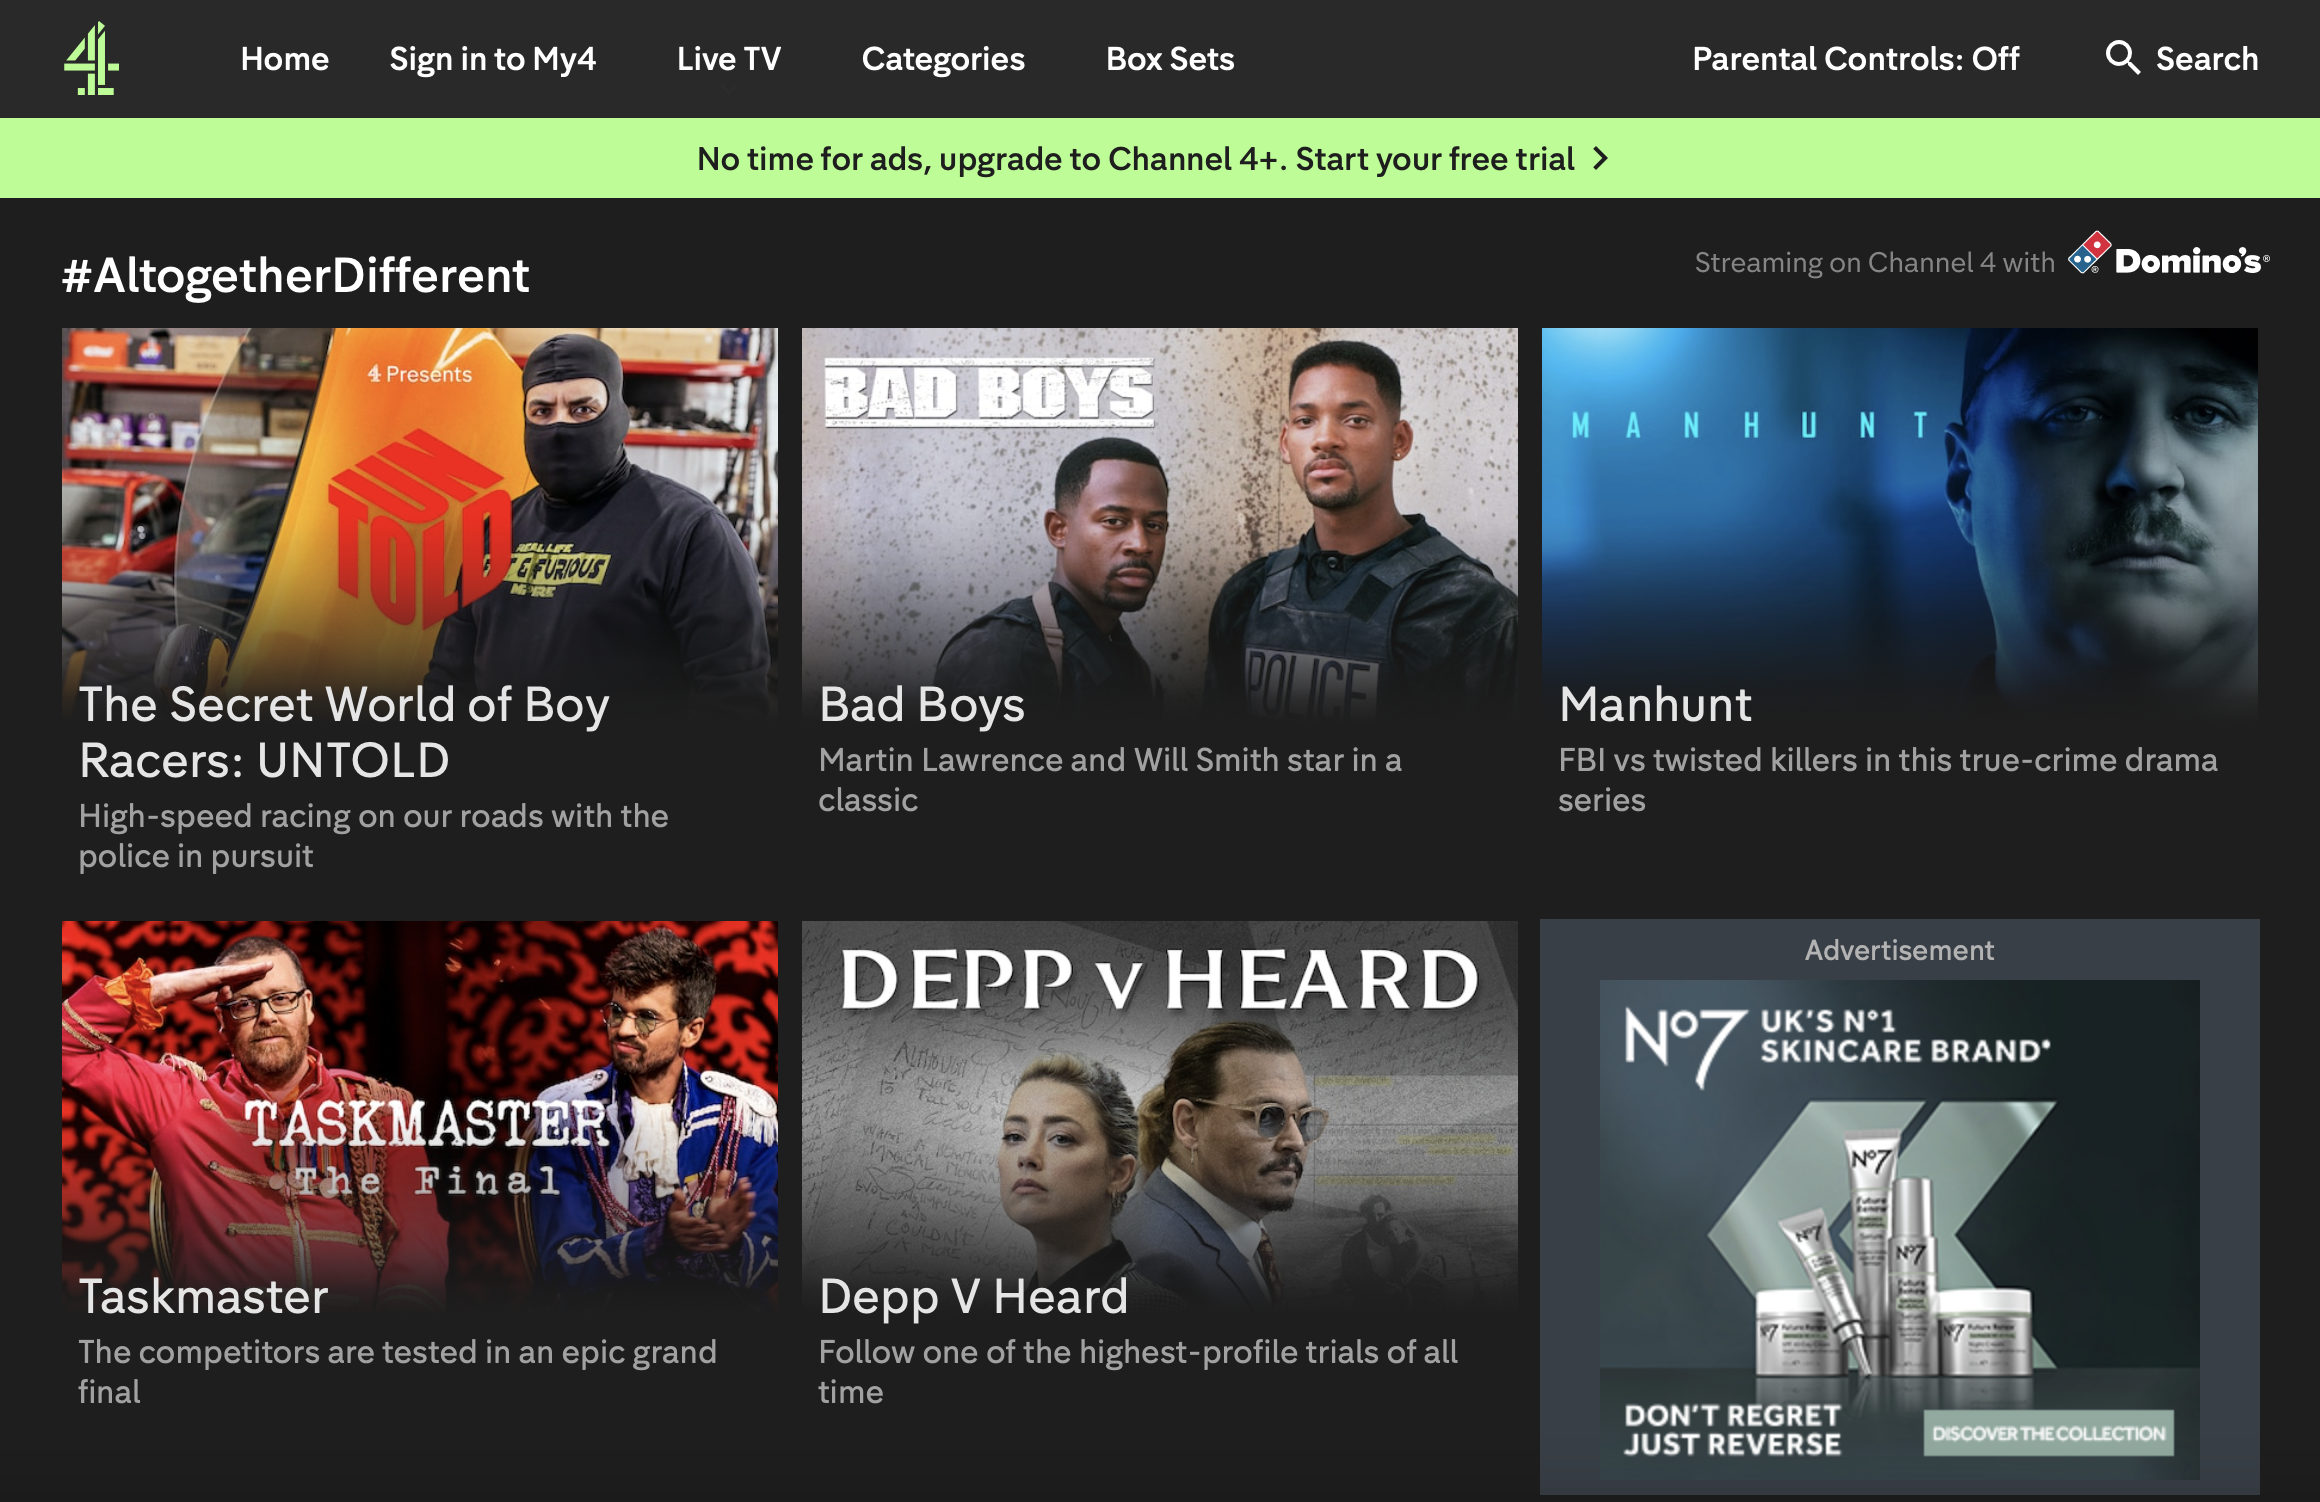2320x1502 pixels.
Task: Click the Taskmaster title text link
Action: point(204,1296)
